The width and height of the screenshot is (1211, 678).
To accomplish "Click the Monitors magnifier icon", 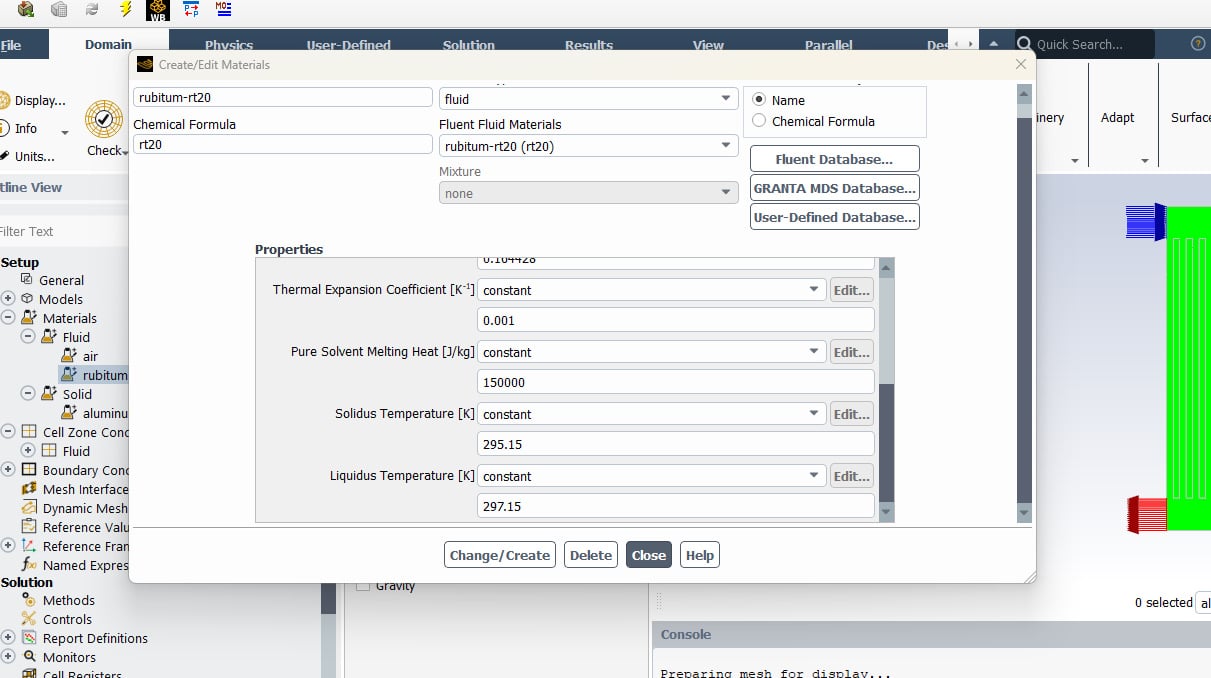I will click(x=29, y=657).
